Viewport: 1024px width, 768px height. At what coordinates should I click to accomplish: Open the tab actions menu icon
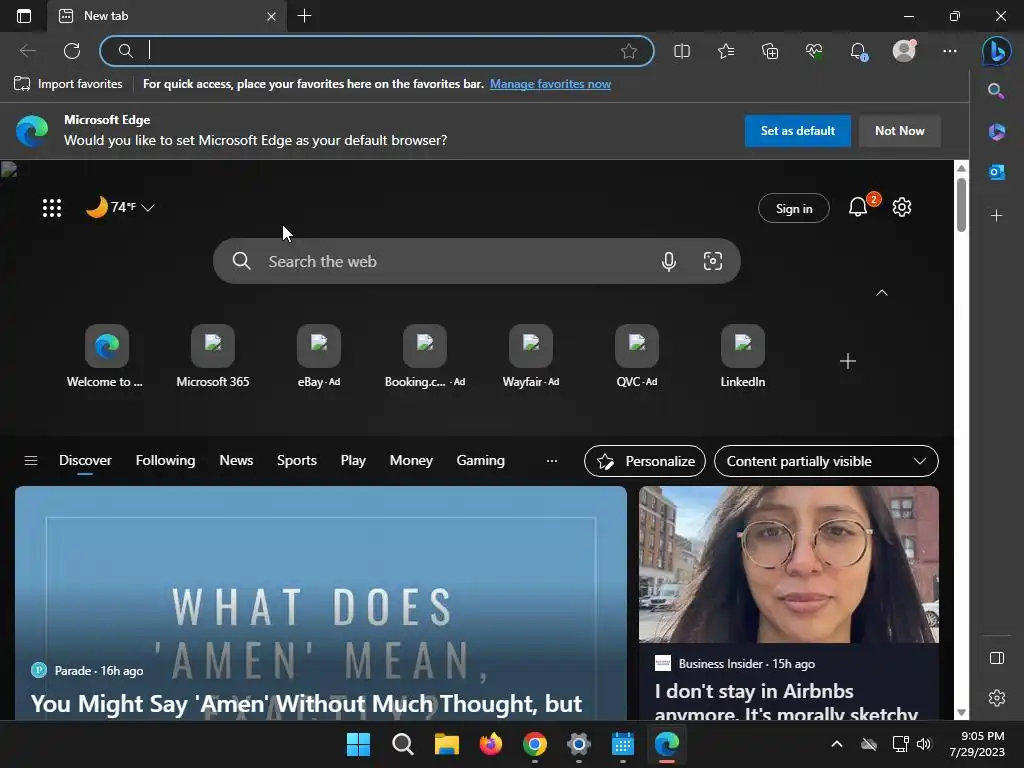tap(24, 16)
